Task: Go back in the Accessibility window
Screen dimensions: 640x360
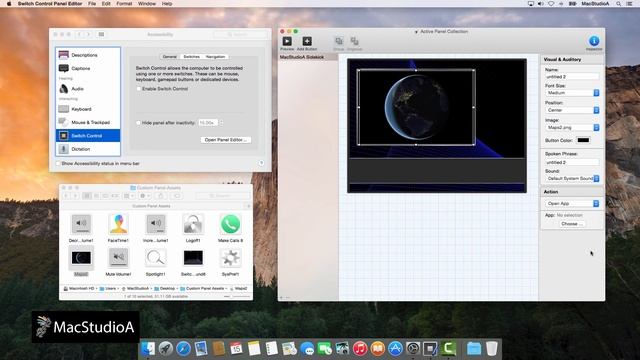Action: pyautogui.click(x=80, y=34)
